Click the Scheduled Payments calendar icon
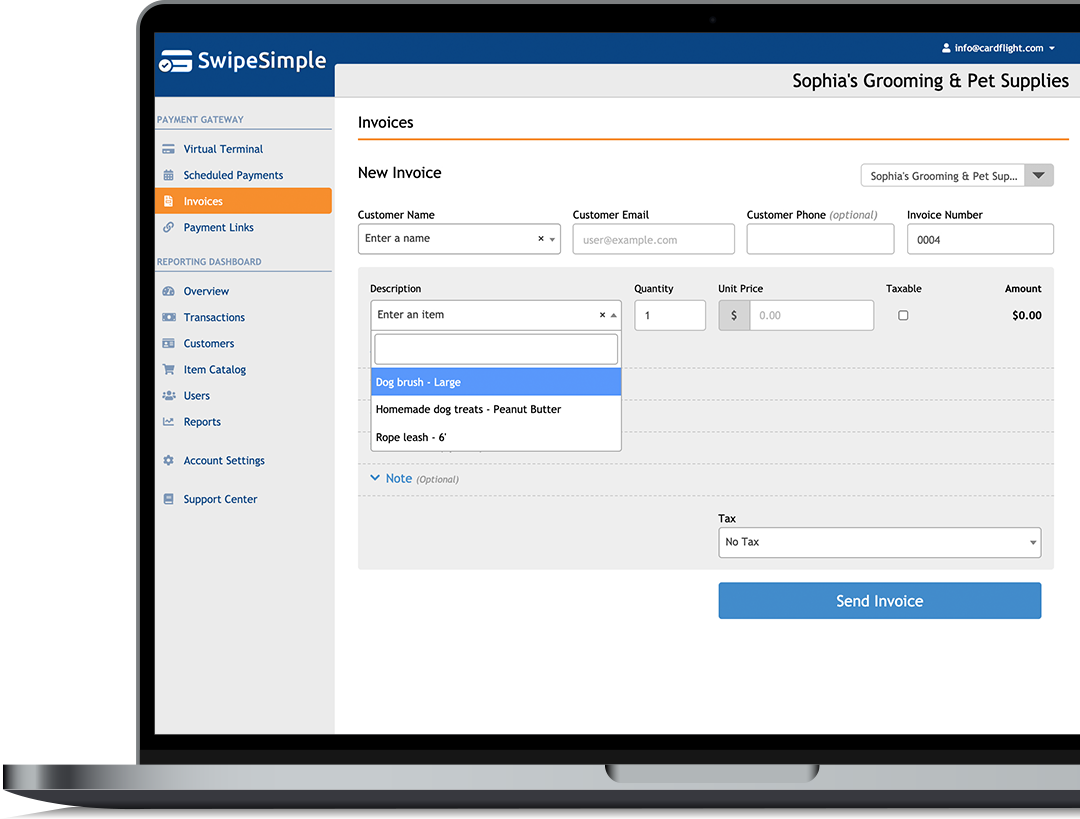The width and height of the screenshot is (1080, 819). coord(168,175)
